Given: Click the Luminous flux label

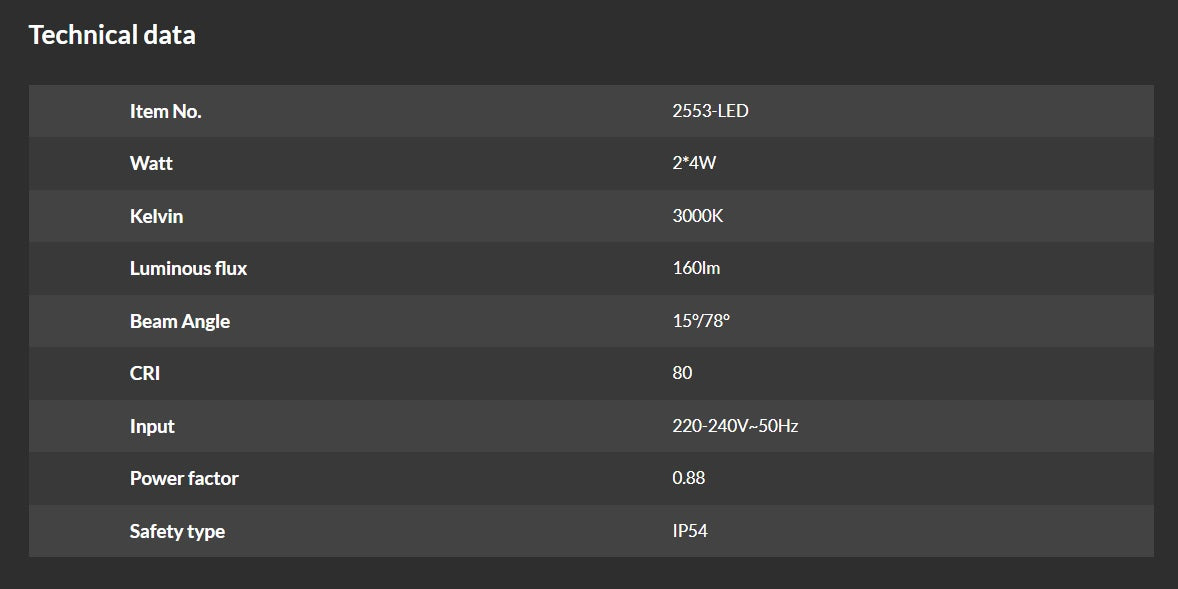Looking at the screenshot, I should tap(188, 268).
